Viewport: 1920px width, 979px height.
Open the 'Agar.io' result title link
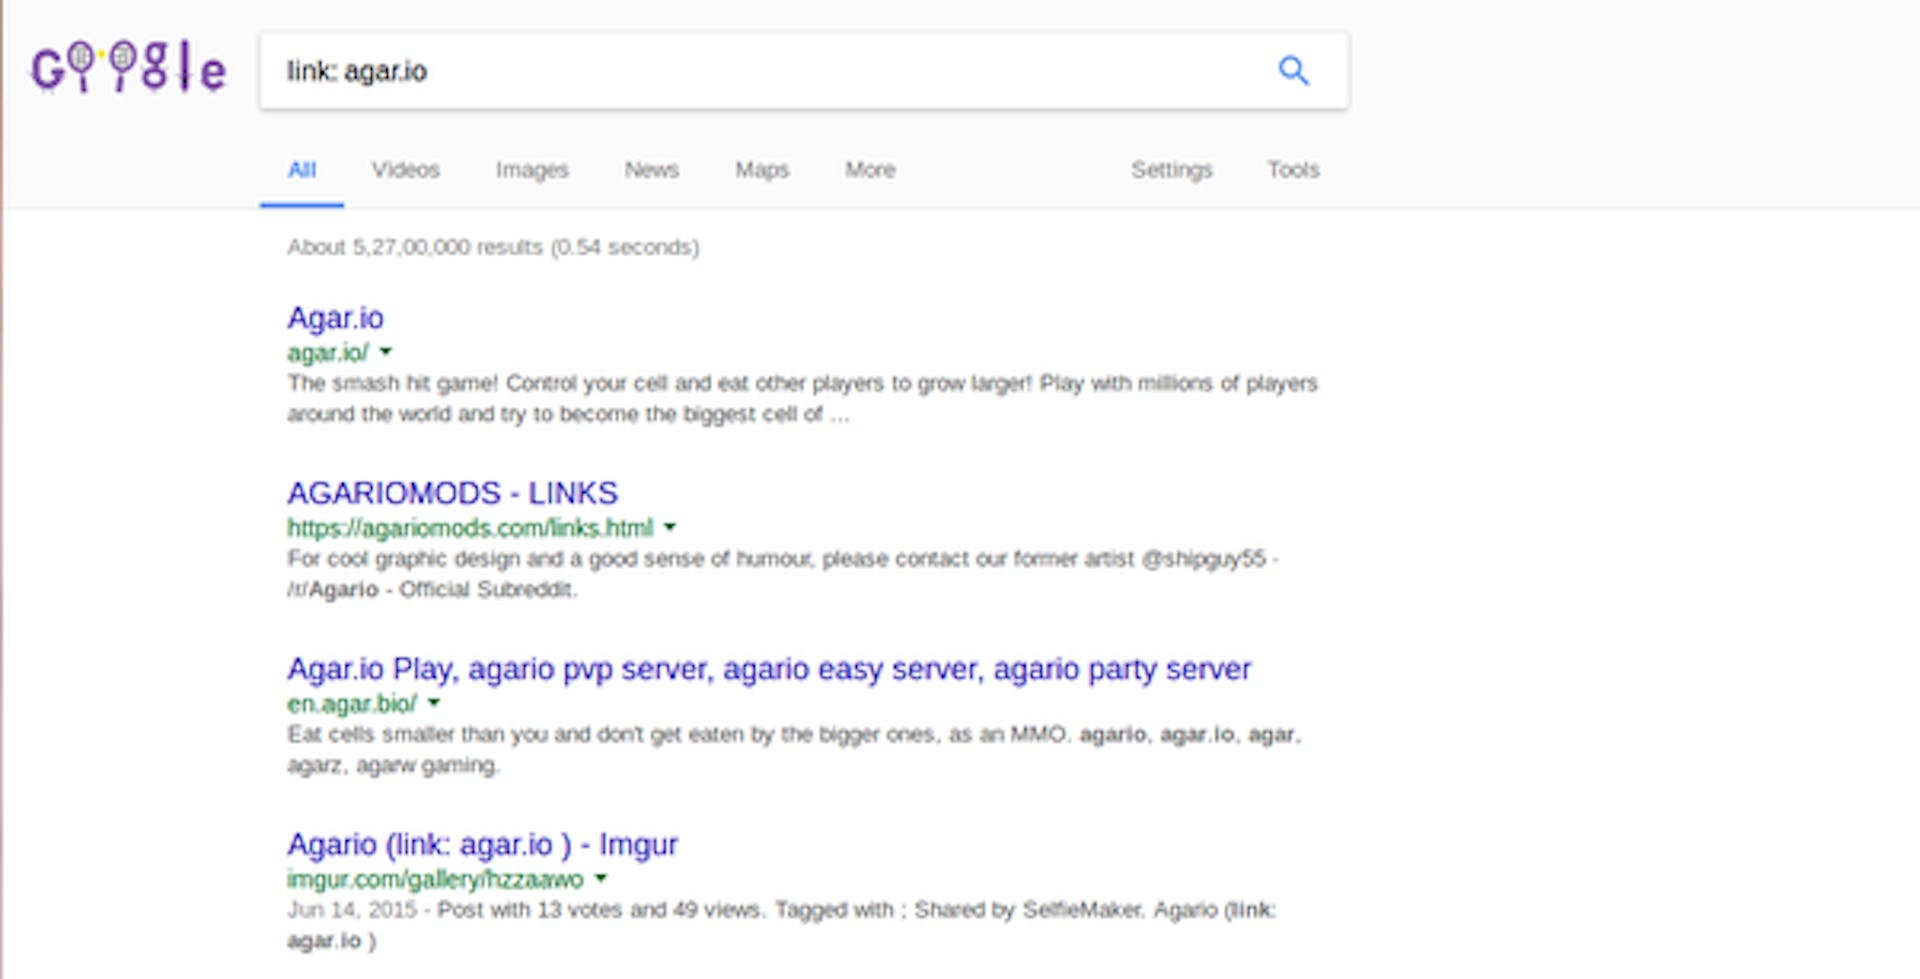(x=335, y=318)
